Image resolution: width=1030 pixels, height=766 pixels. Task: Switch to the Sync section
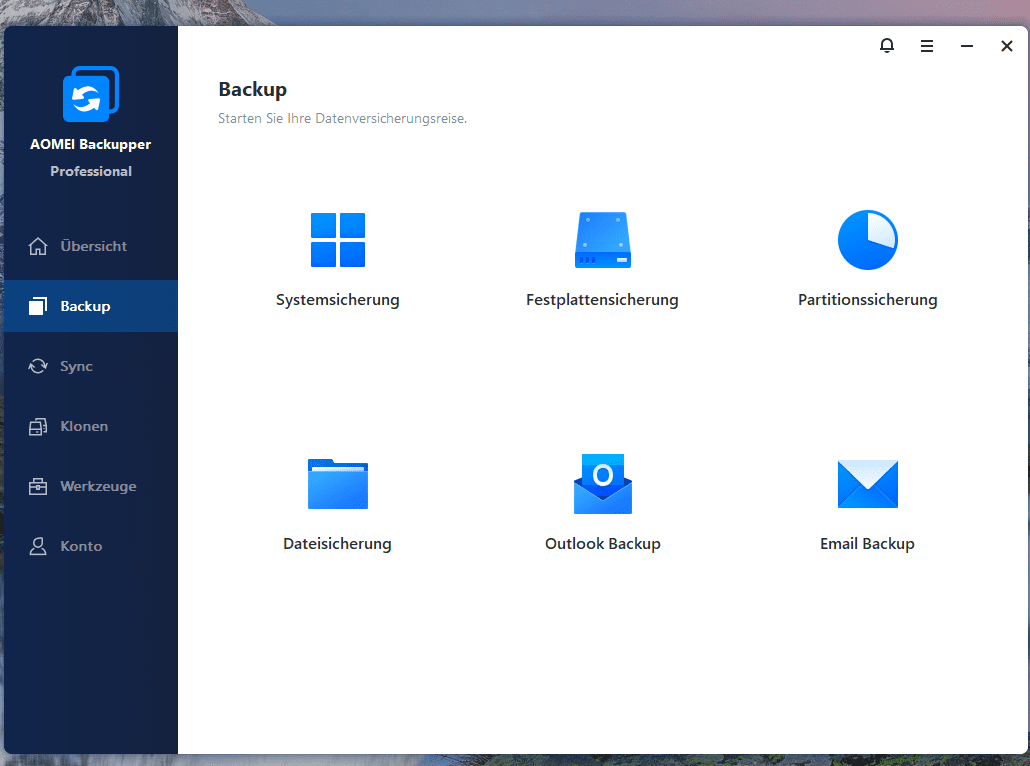pyautogui.click(x=91, y=366)
